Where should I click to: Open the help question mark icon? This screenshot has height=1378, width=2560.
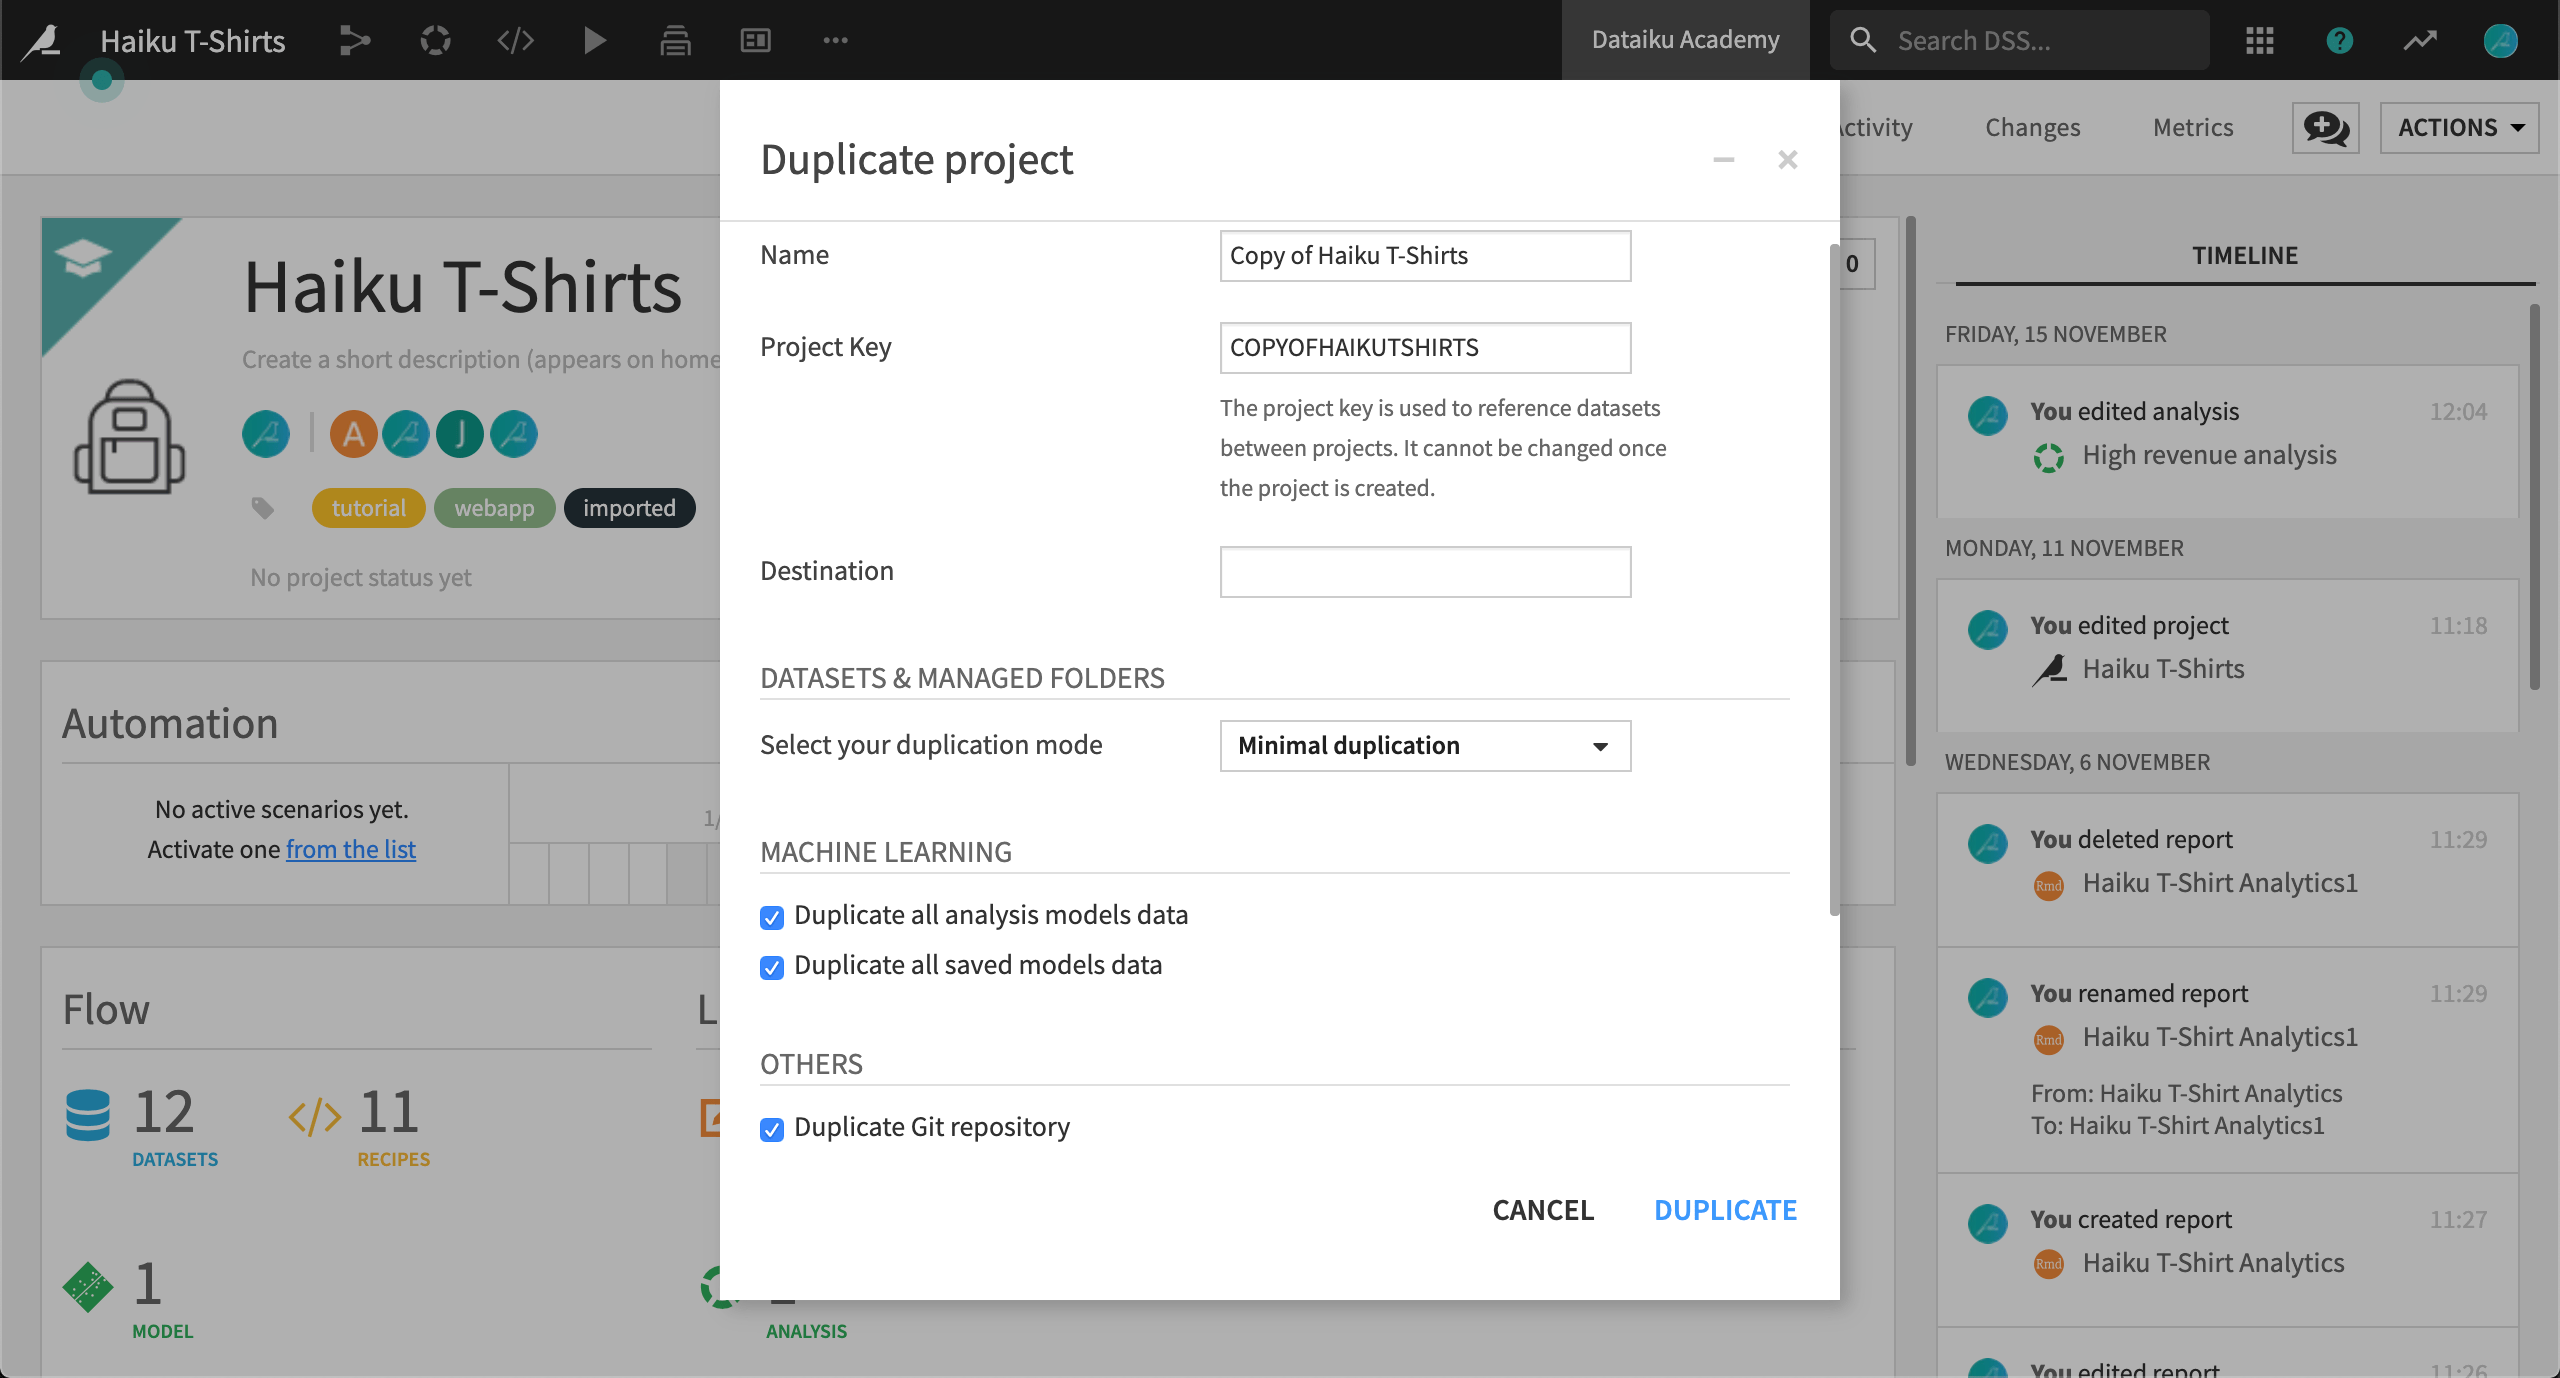click(x=2339, y=40)
